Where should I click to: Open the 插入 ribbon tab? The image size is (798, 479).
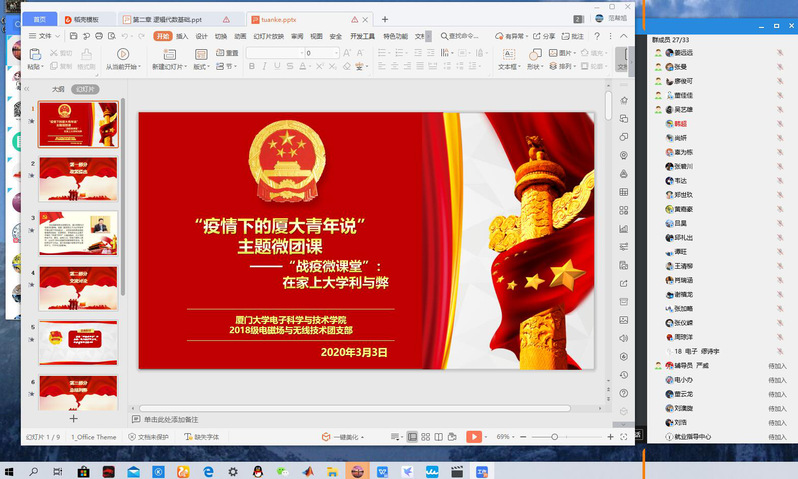tap(182, 36)
